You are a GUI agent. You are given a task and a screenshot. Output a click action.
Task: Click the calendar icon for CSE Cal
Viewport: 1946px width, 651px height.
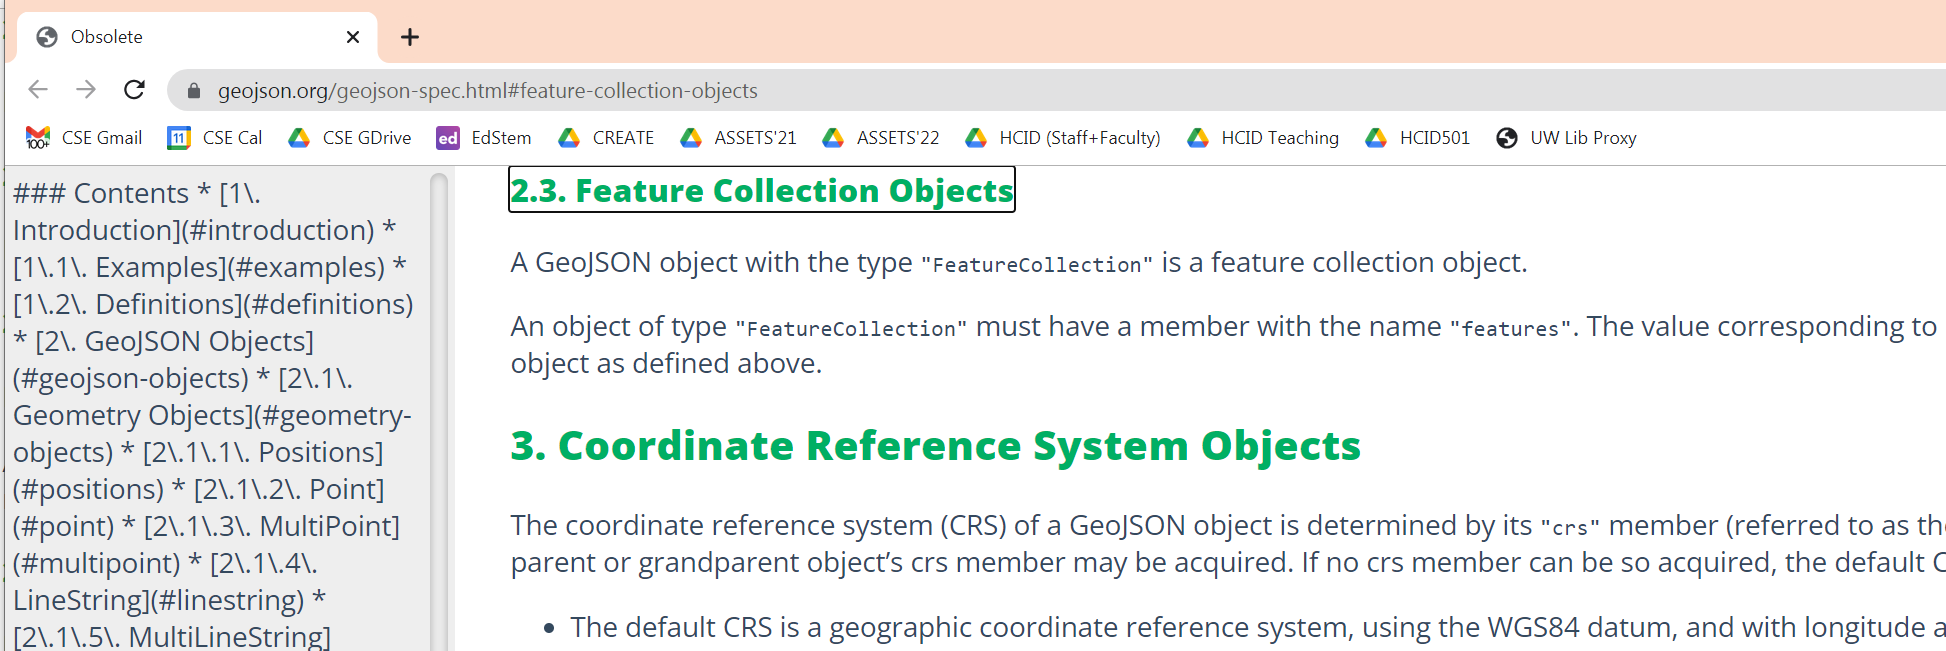pyautogui.click(x=179, y=138)
